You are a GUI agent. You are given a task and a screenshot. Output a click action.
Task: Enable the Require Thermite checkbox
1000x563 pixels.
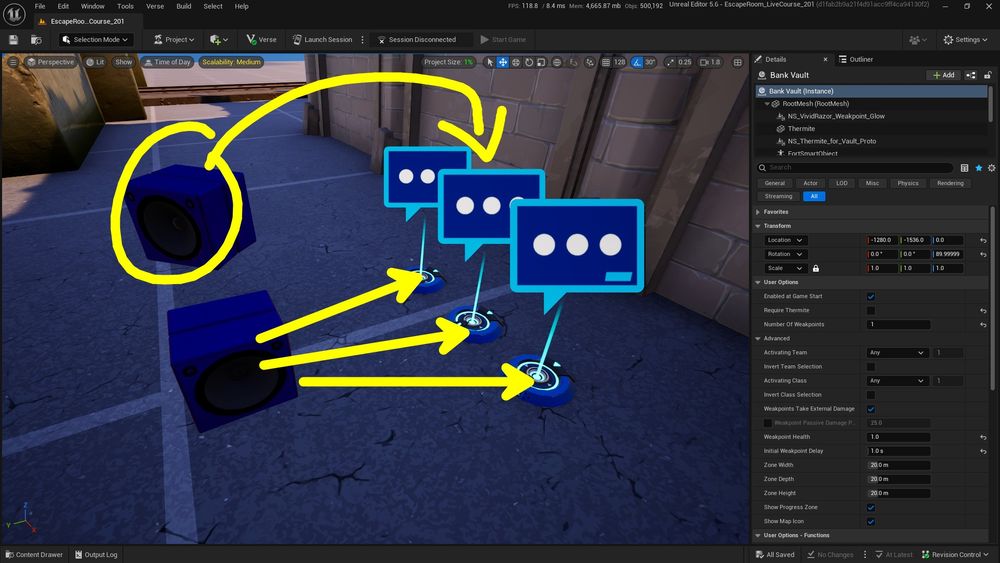click(871, 311)
